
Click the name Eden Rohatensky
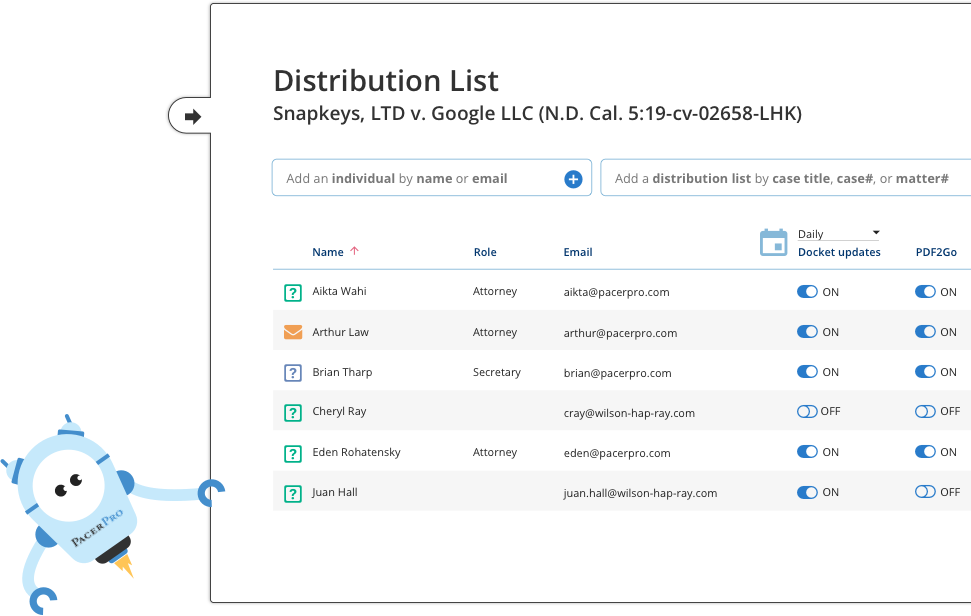pos(357,452)
